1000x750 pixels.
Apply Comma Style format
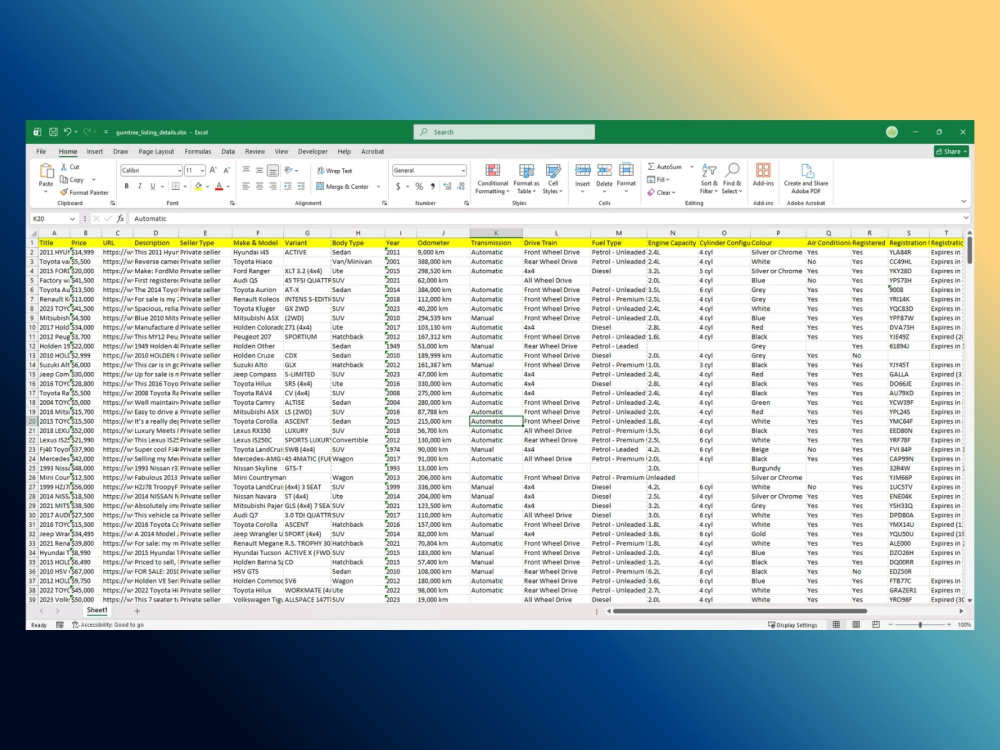432,186
